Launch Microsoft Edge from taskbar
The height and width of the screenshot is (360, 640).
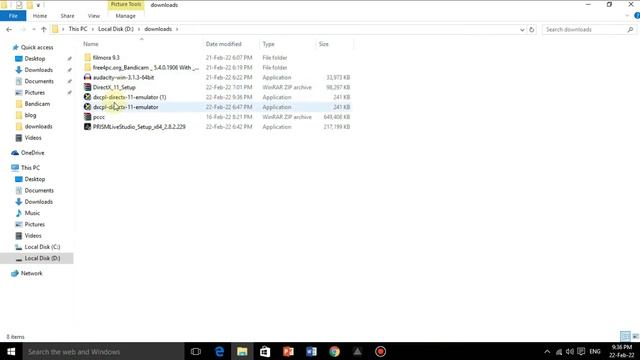219,351
